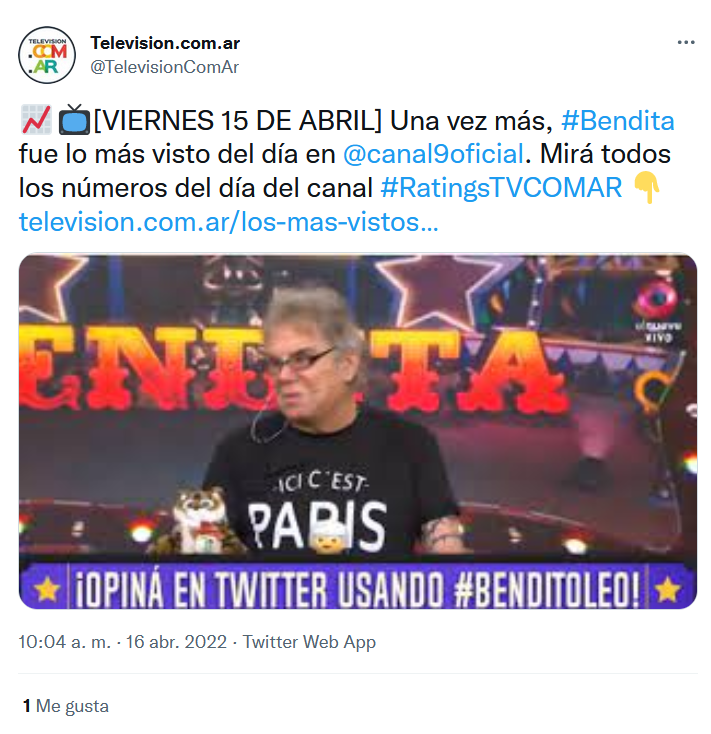Click the 10:04 a. m. timestamp
This screenshot has width=711, height=734.
(x=65, y=642)
